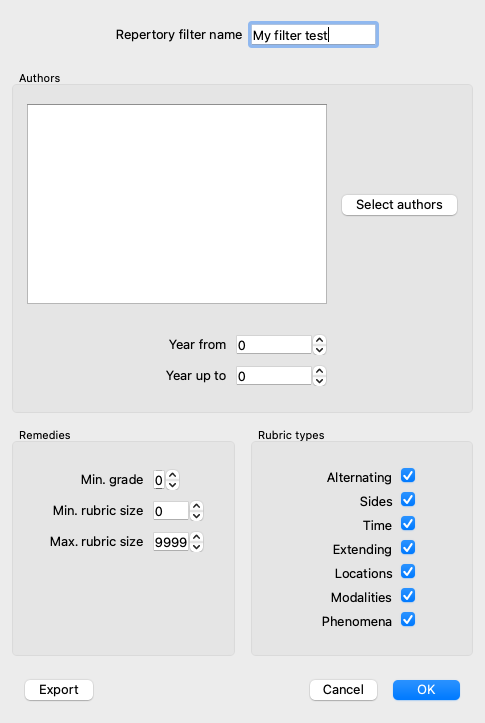The height and width of the screenshot is (723, 485).
Task: Raise Min. grade using up arrow
Action: [x=172, y=475]
